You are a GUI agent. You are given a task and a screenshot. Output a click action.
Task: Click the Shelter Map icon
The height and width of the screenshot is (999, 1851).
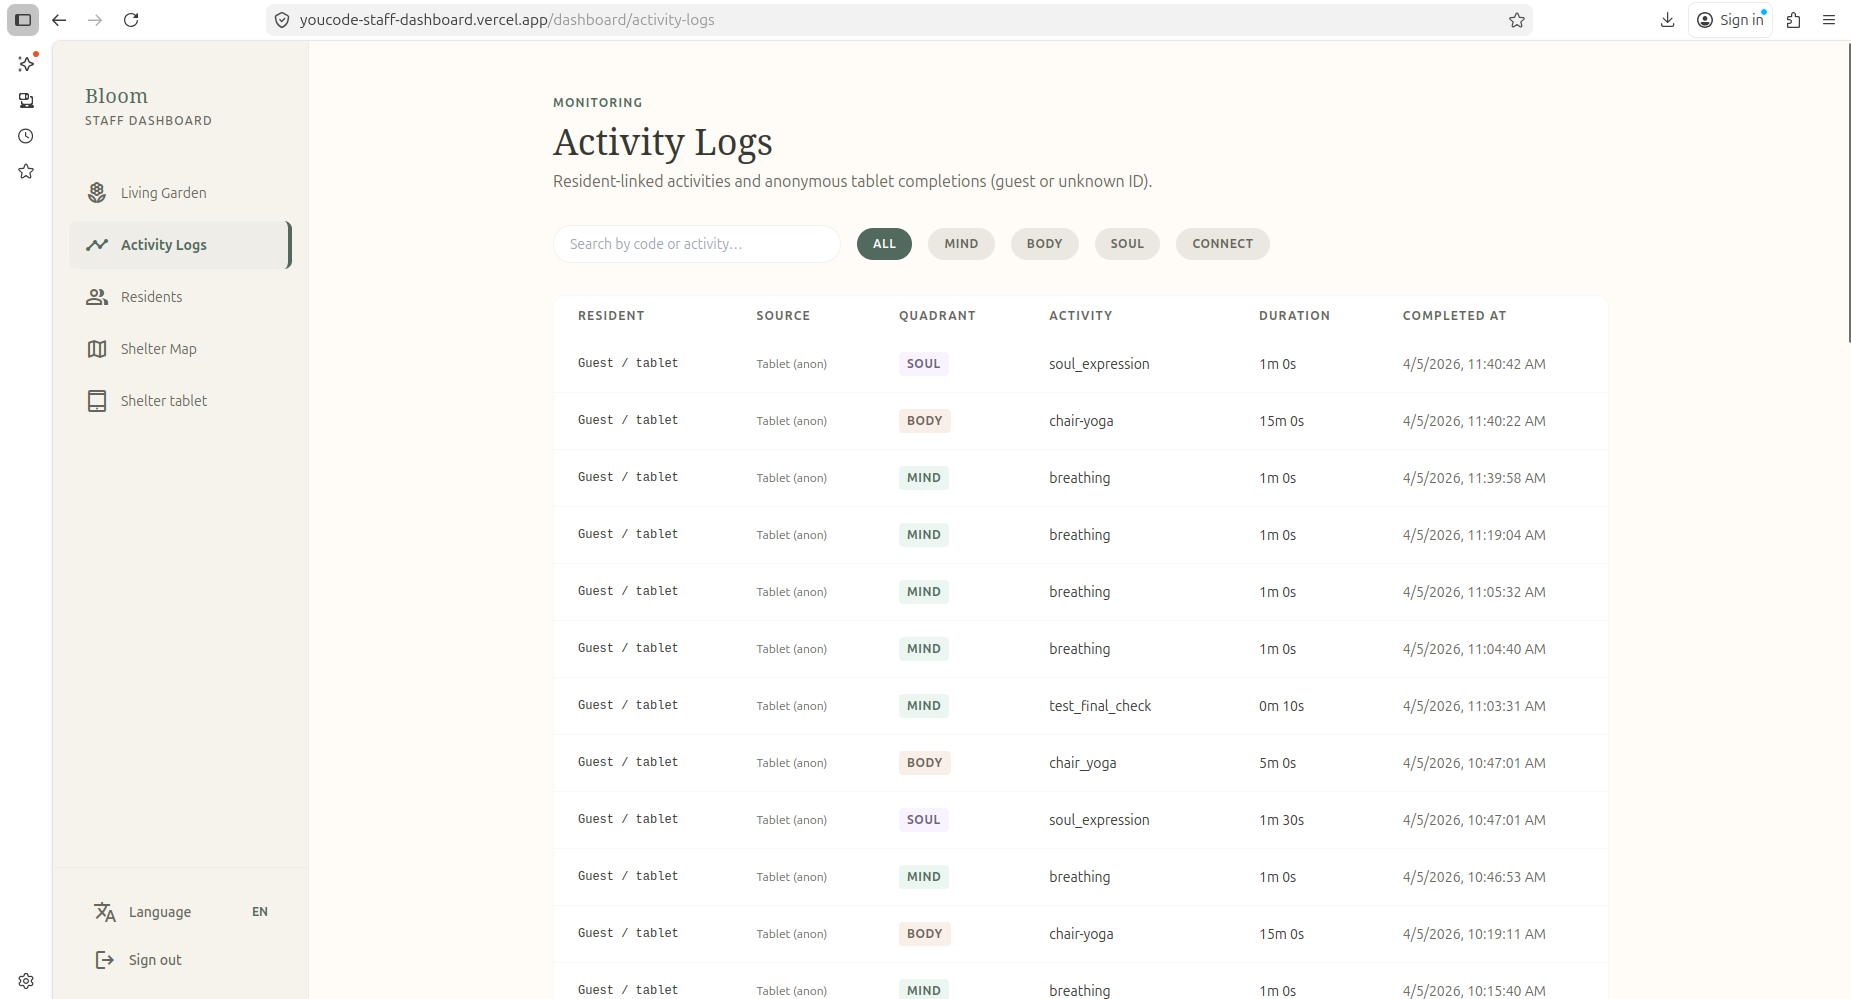pyautogui.click(x=97, y=349)
